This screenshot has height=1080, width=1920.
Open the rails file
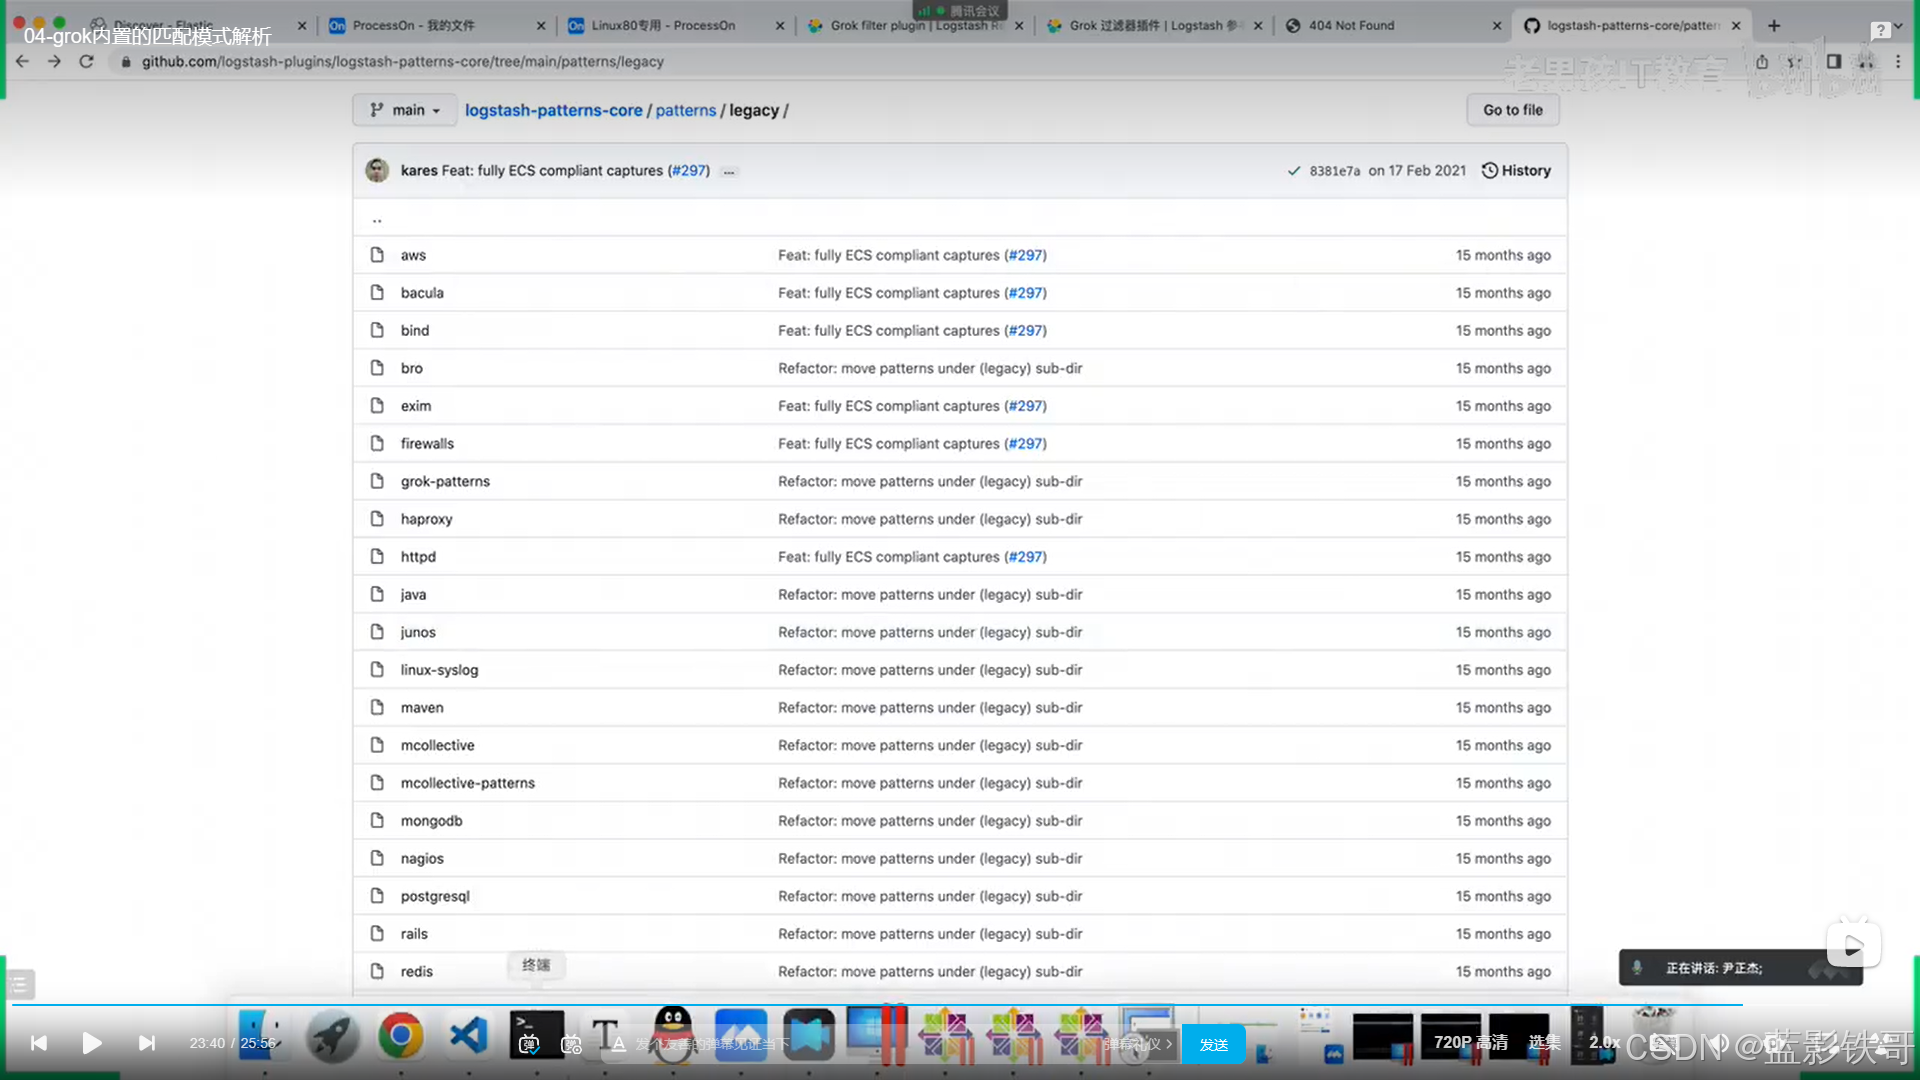click(x=414, y=934)
